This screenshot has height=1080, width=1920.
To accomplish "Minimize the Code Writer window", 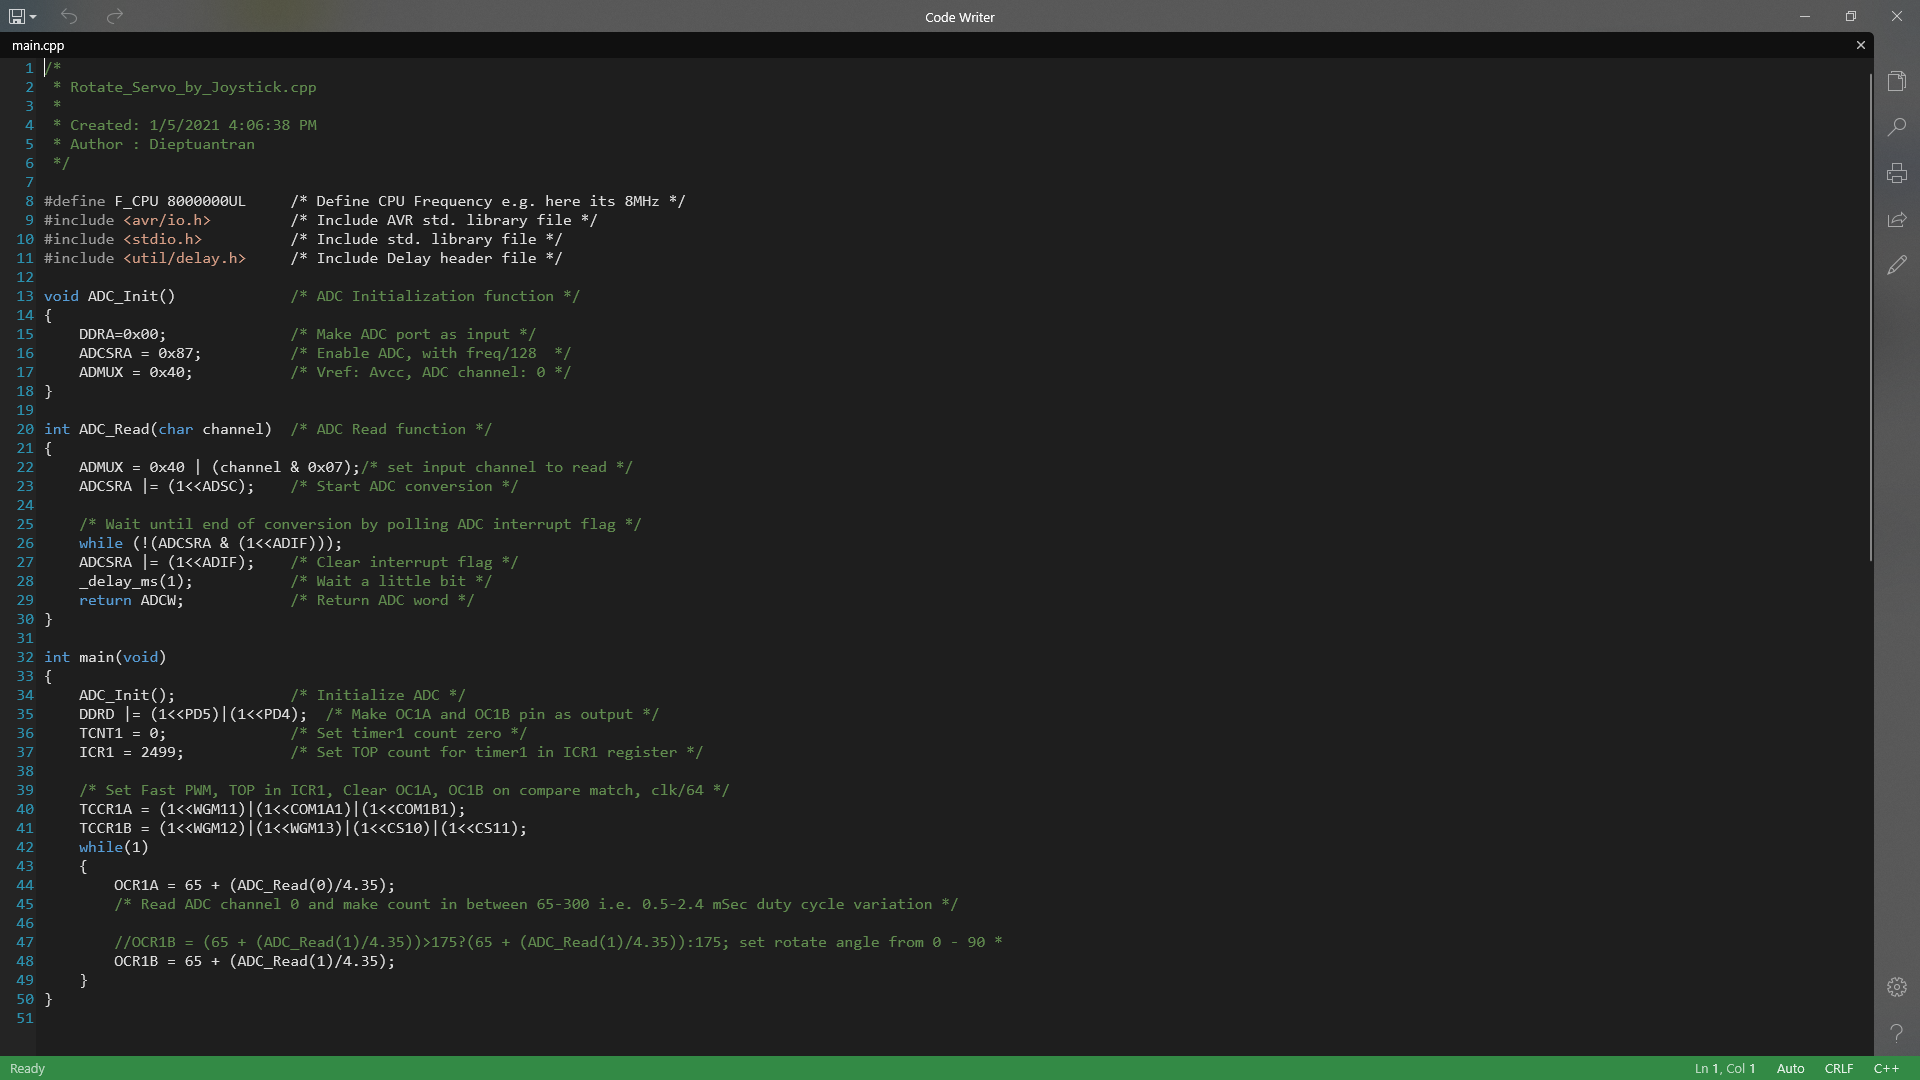I will tap(1805, 16).
